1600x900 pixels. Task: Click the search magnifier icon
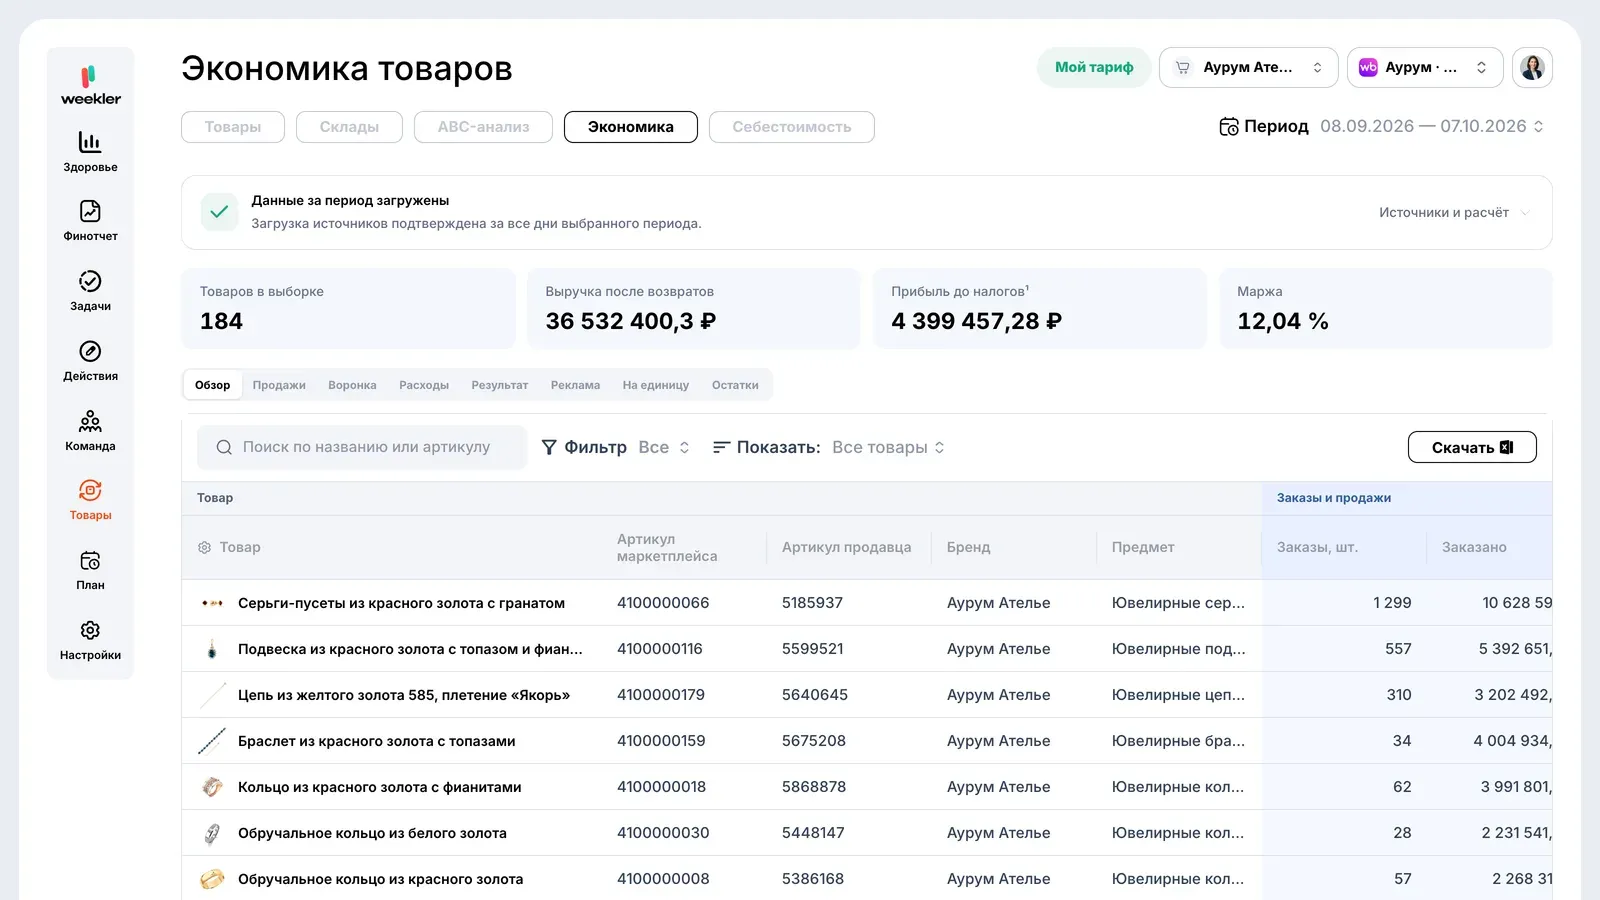224,447
